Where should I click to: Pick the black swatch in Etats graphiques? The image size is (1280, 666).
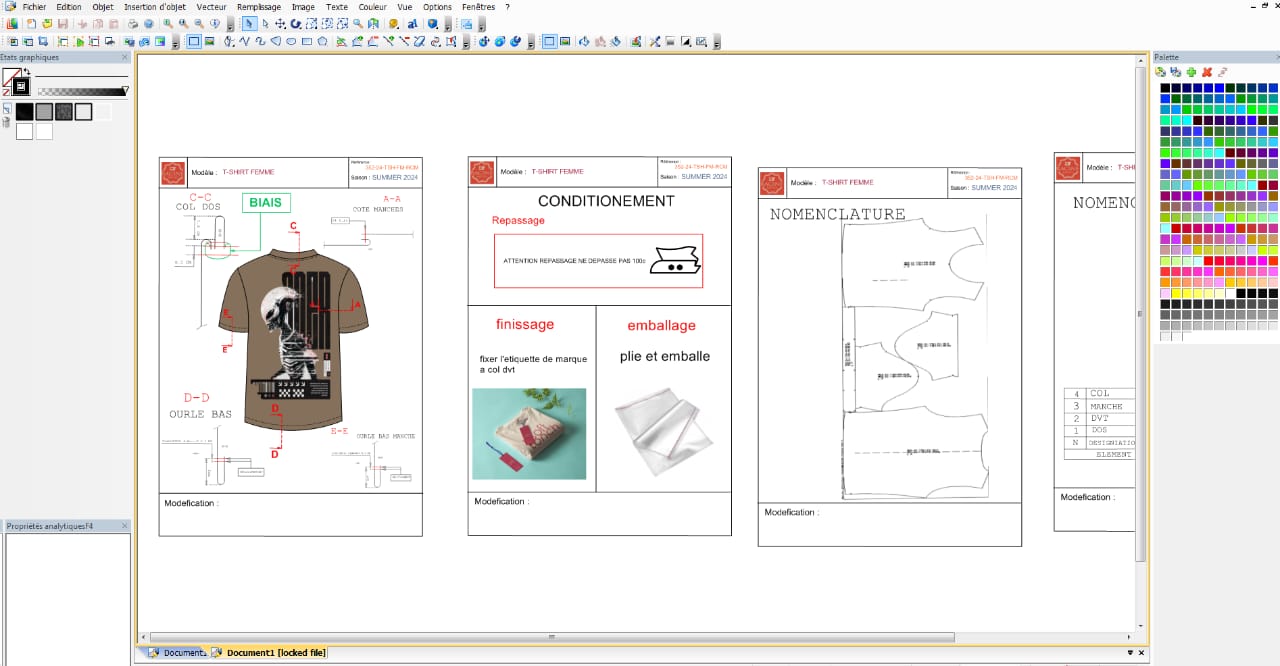[x=24, y=112]
